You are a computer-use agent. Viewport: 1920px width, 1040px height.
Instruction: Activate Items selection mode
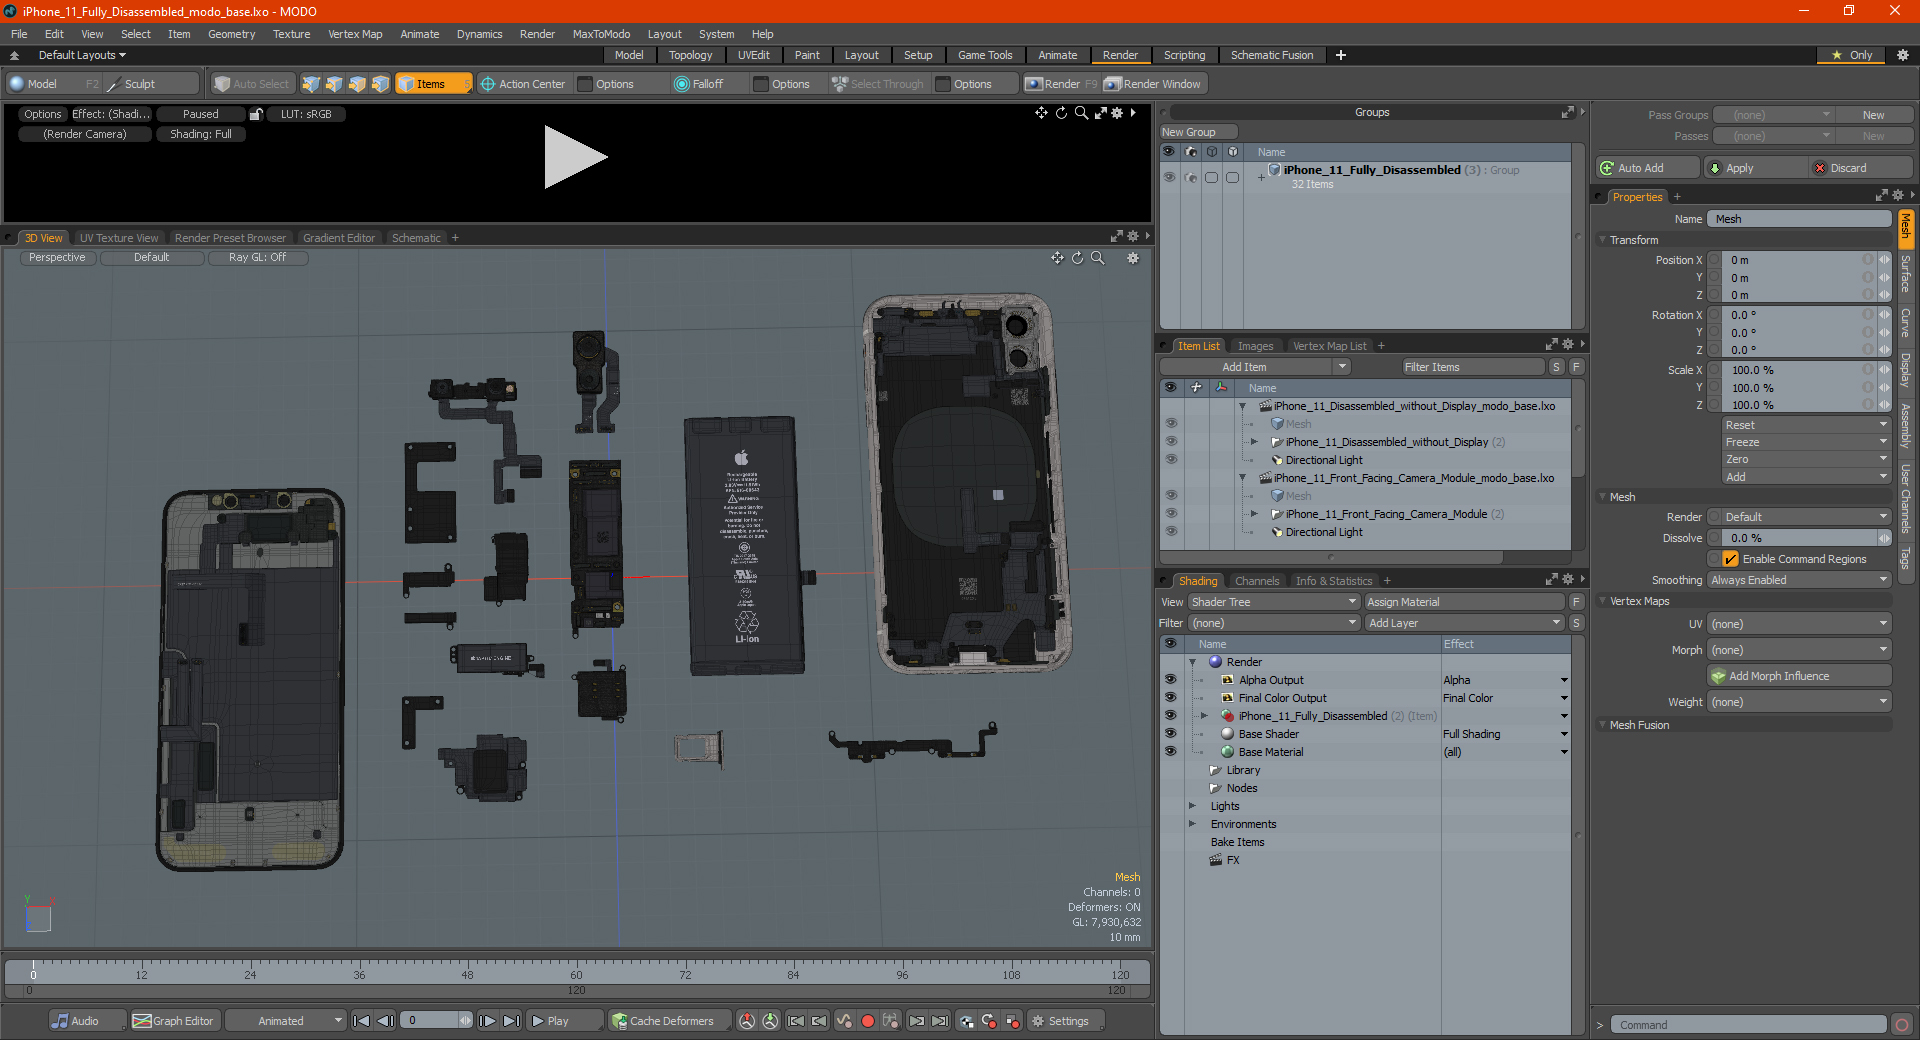pyautogui.click(x=432, y=84)
